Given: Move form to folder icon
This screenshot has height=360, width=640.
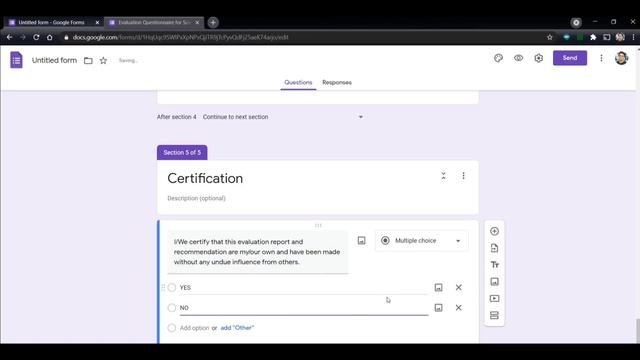Looking at the screenshot, I should pyautogui.click(x=88, y=60).
